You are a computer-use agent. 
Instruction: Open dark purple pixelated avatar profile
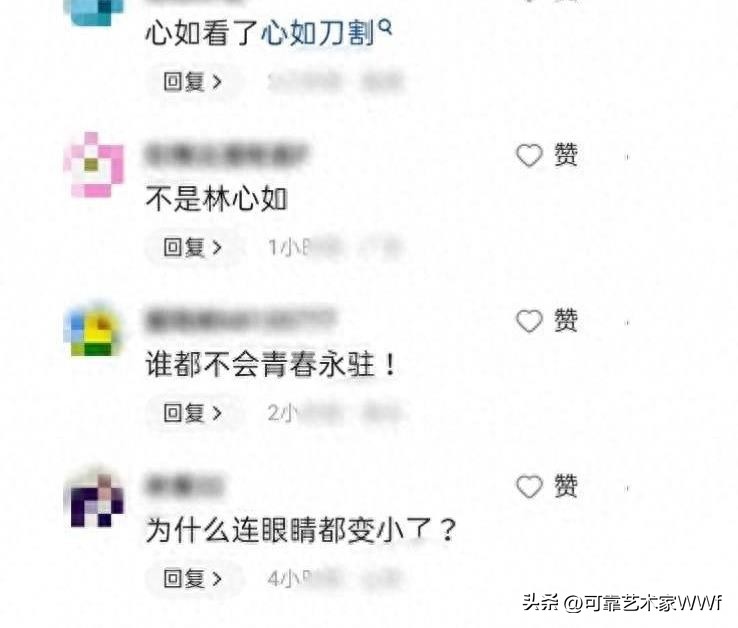point(94,498)
